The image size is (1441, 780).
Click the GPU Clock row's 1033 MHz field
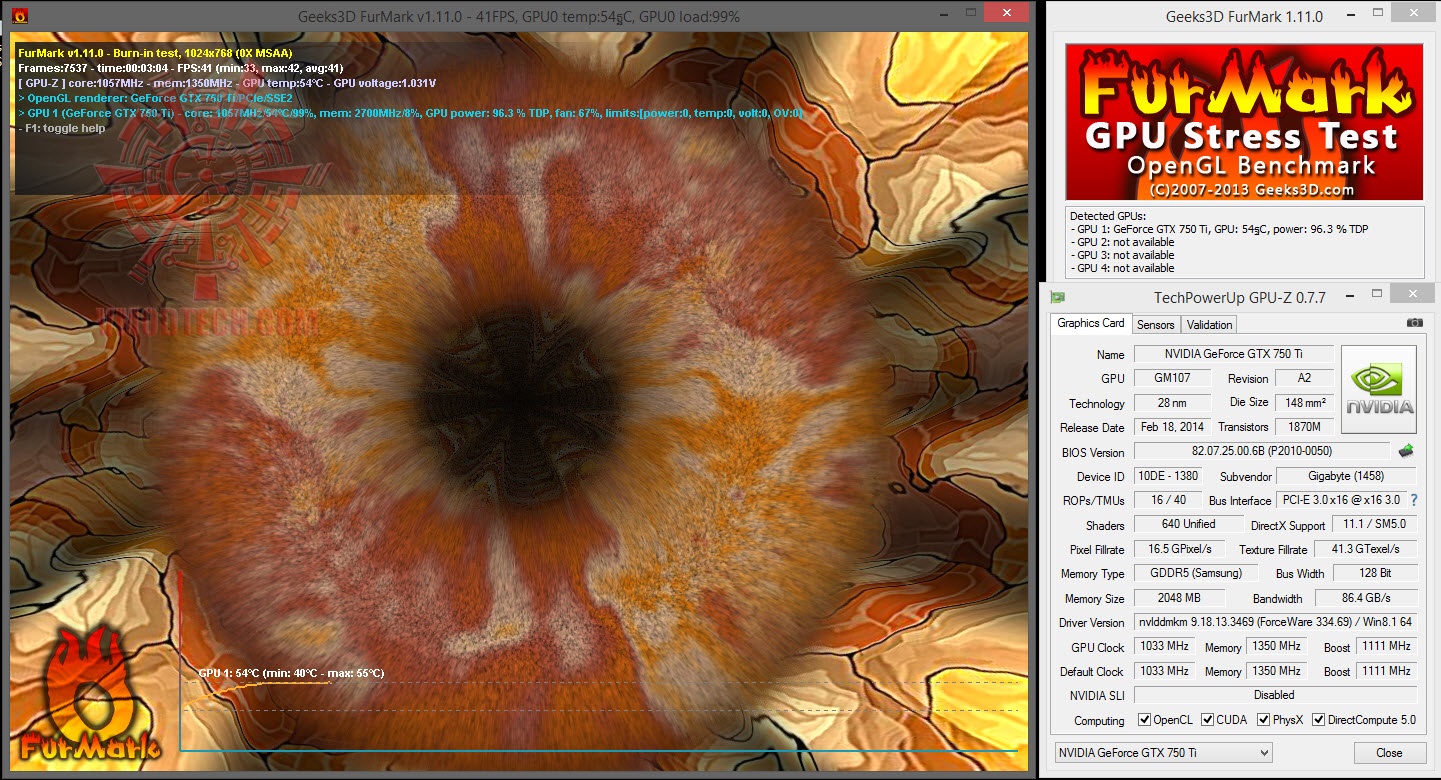click(x=1164, y=647)
